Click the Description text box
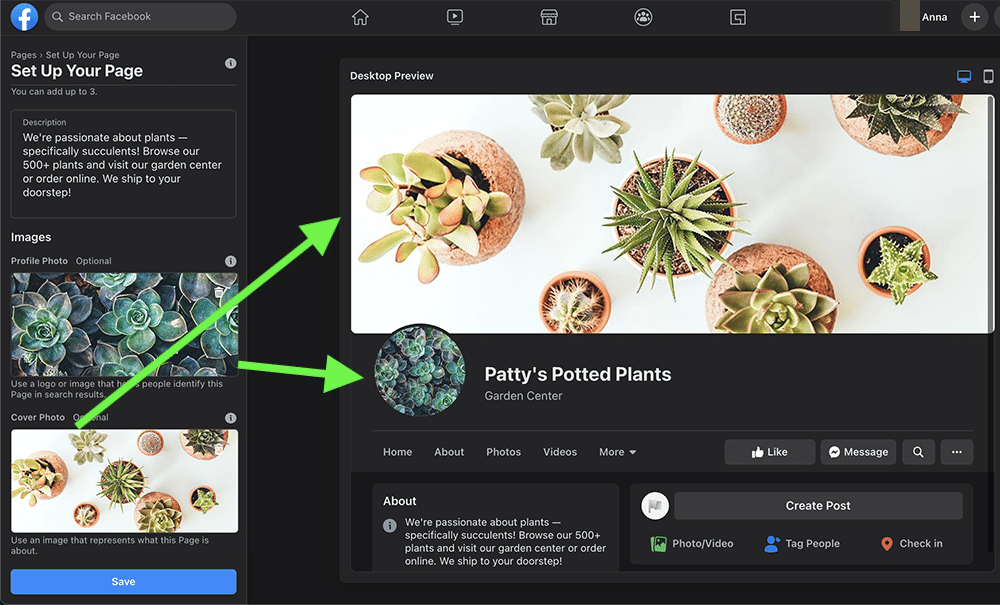 [x=123, y=164]
